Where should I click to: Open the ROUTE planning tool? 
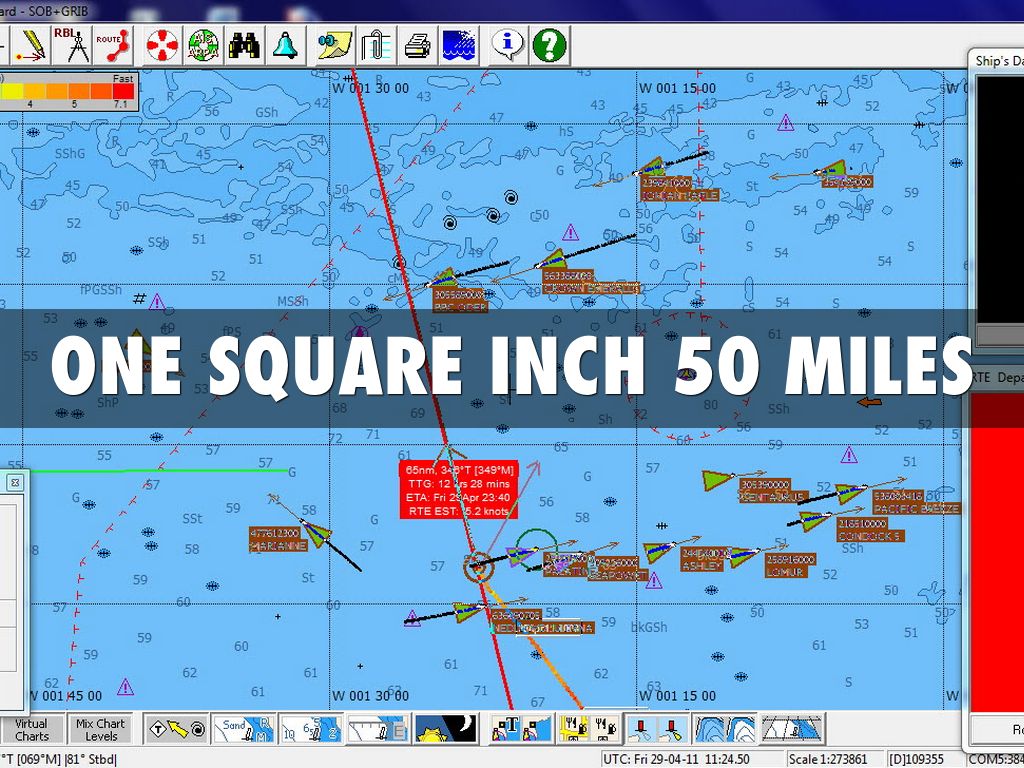click(x=112, y=45)
